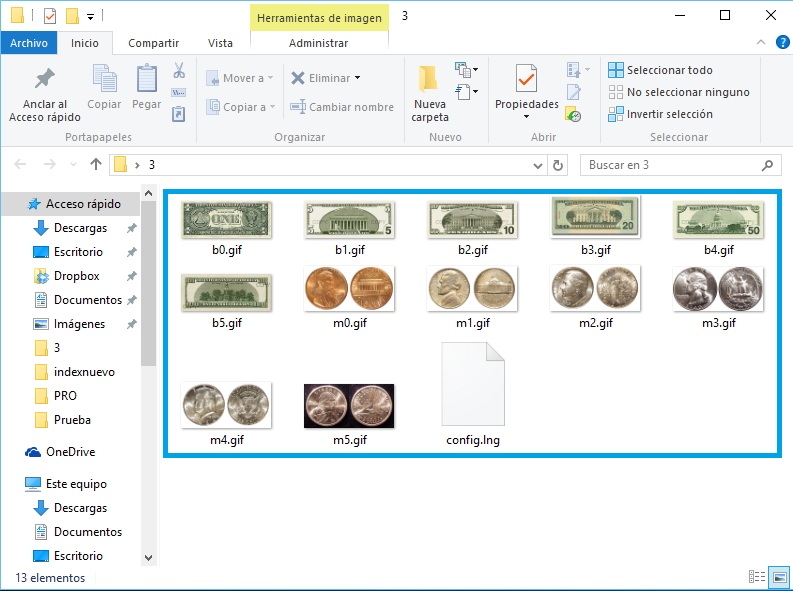Click the Buscar en 3 search field
Viewport: 793px width, 591px height.
click(x=680, y=165)
